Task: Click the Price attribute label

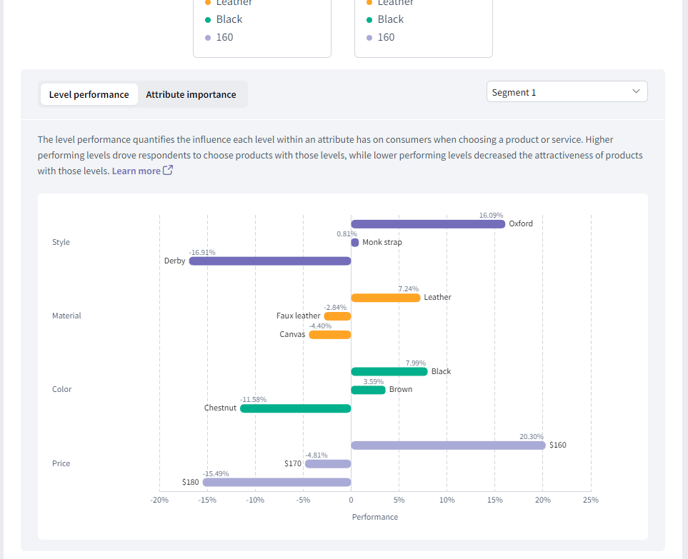Action: point(61,463)
